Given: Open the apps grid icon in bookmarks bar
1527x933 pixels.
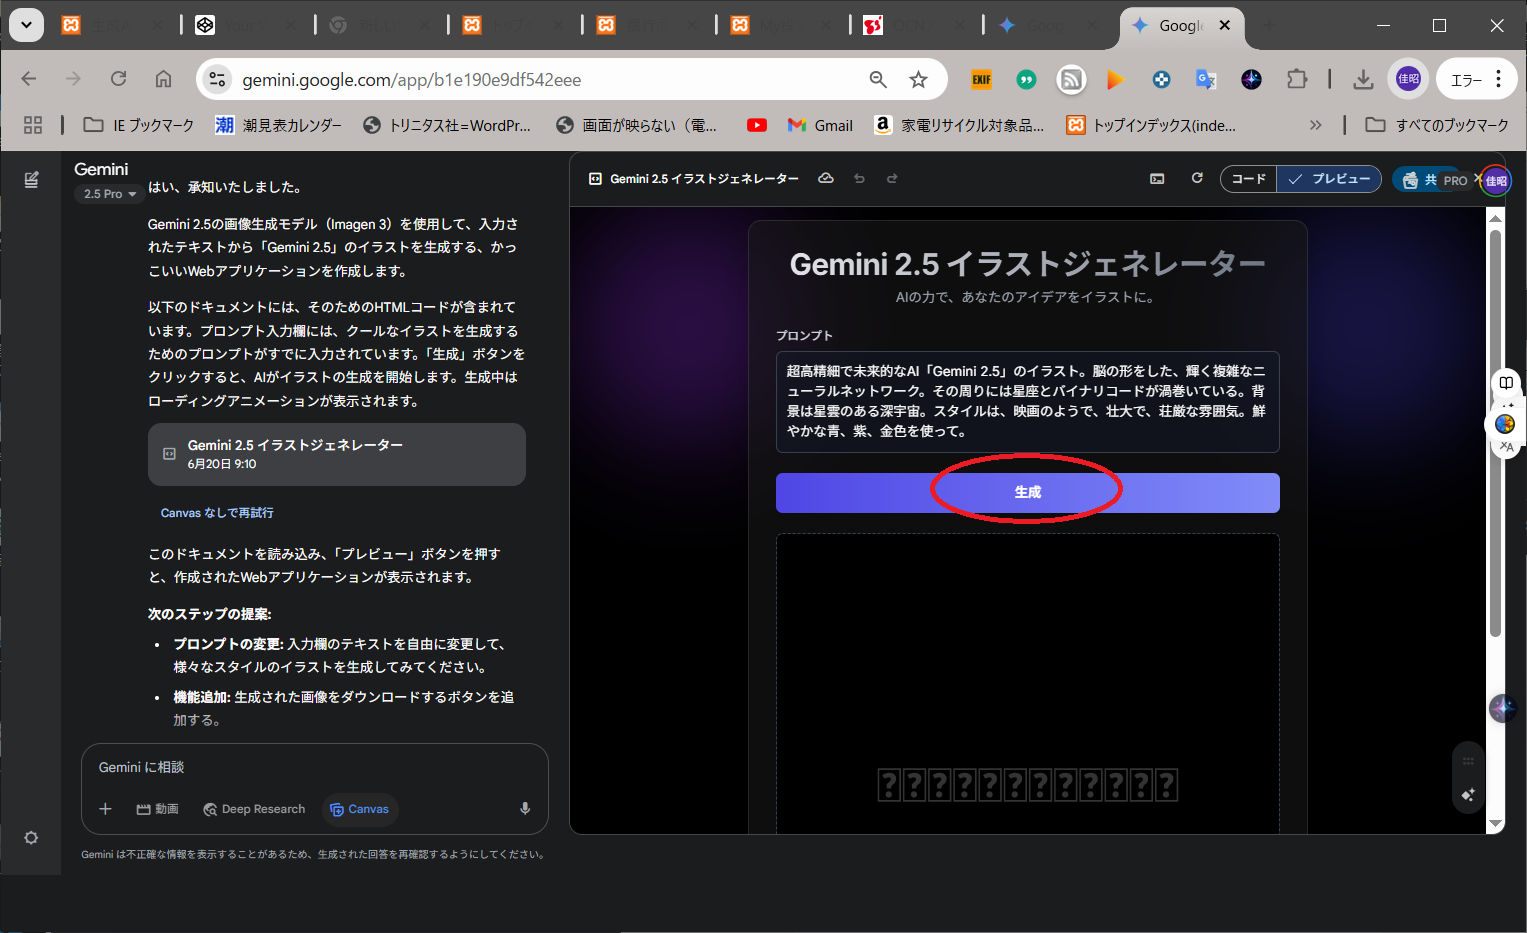Looking at the screenshot, I should 33,125.
